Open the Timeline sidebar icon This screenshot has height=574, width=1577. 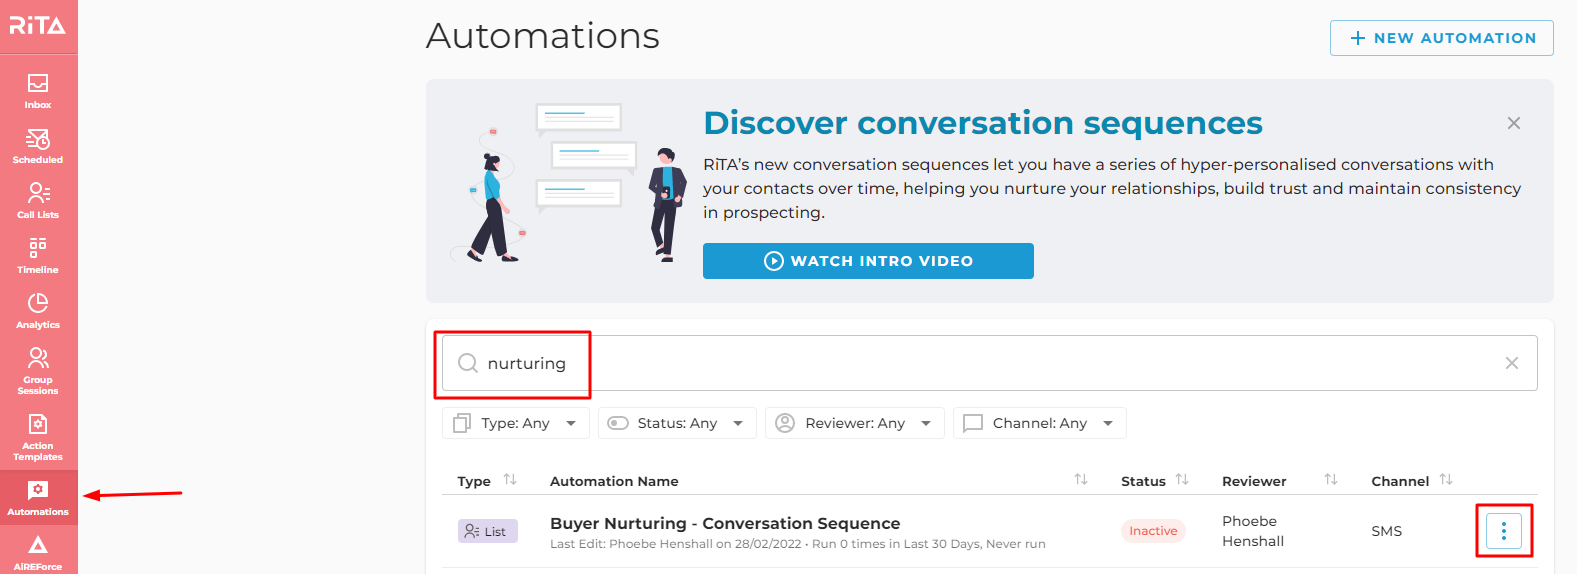point(38,255)
